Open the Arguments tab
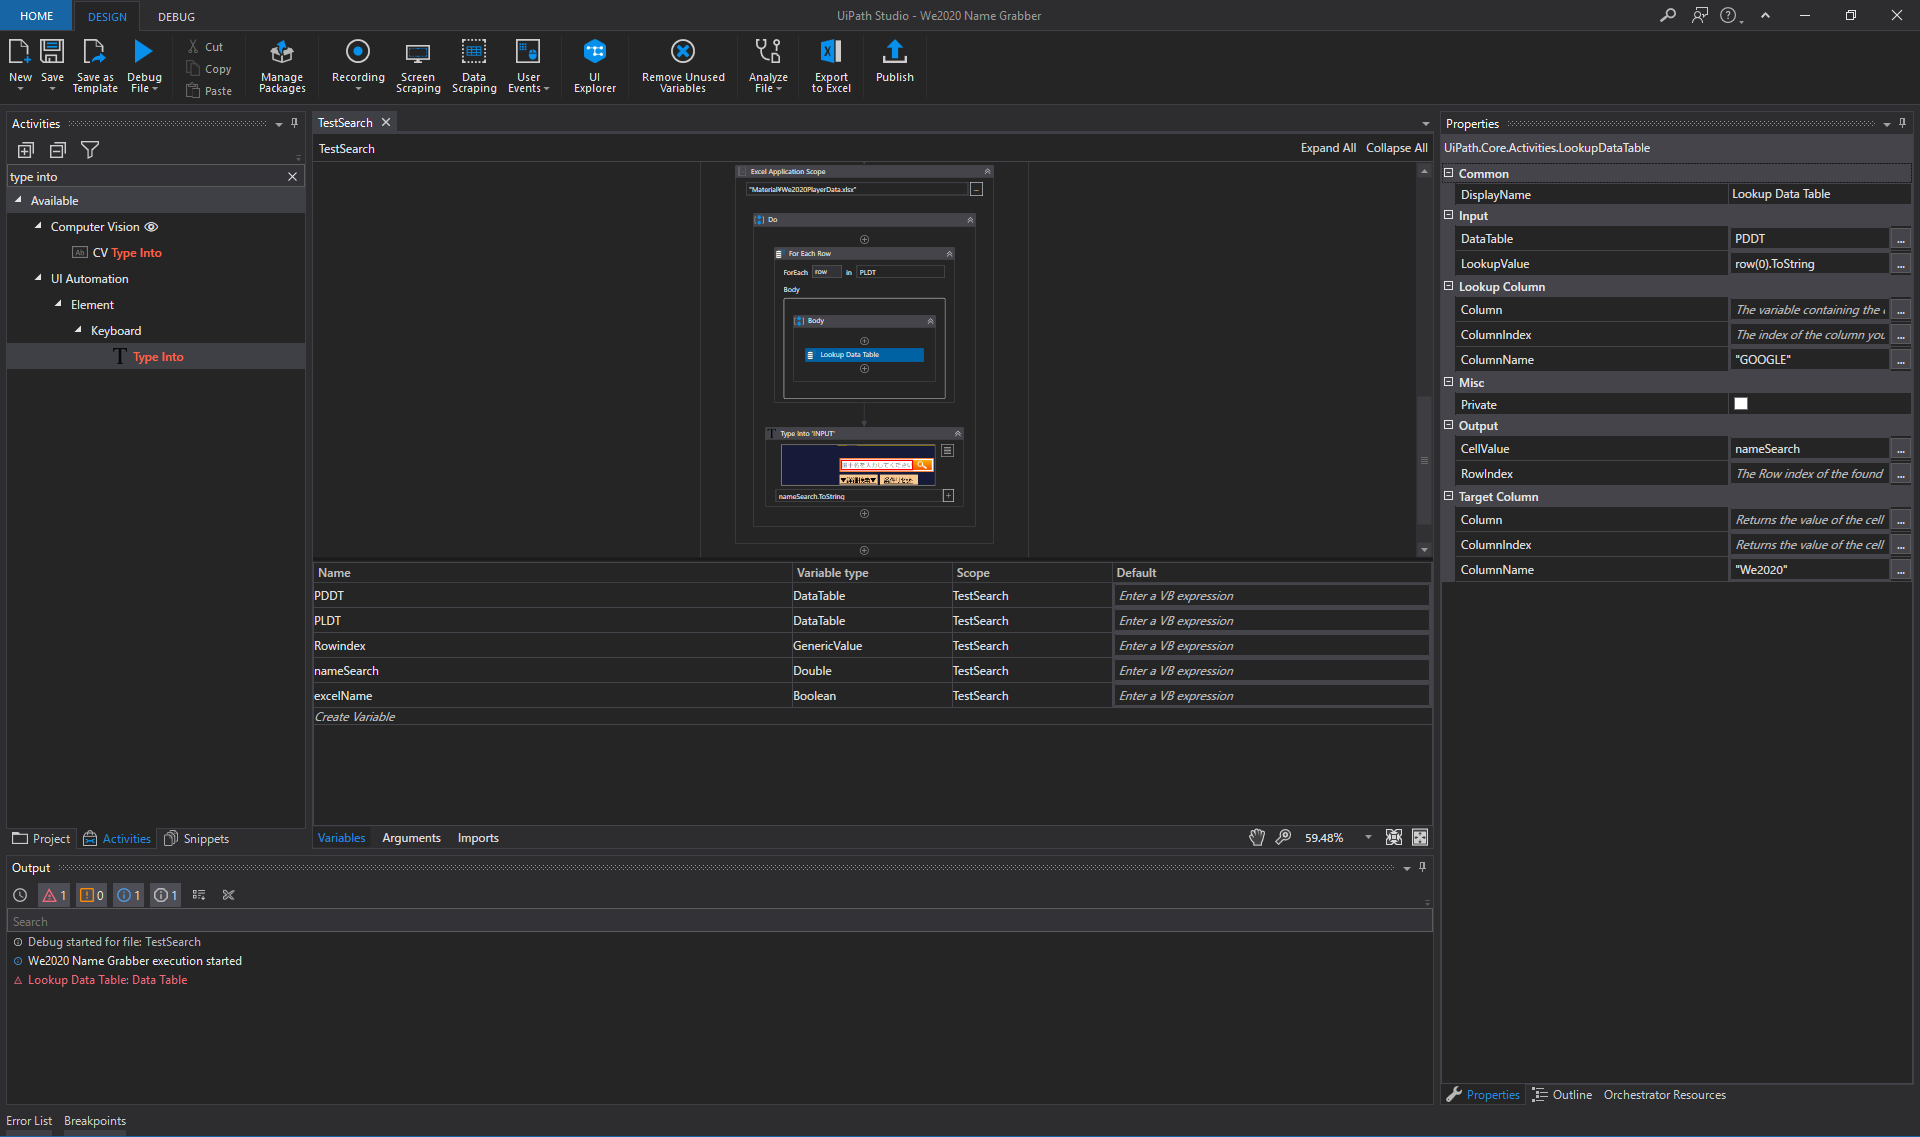 click(x=410, y=838)
